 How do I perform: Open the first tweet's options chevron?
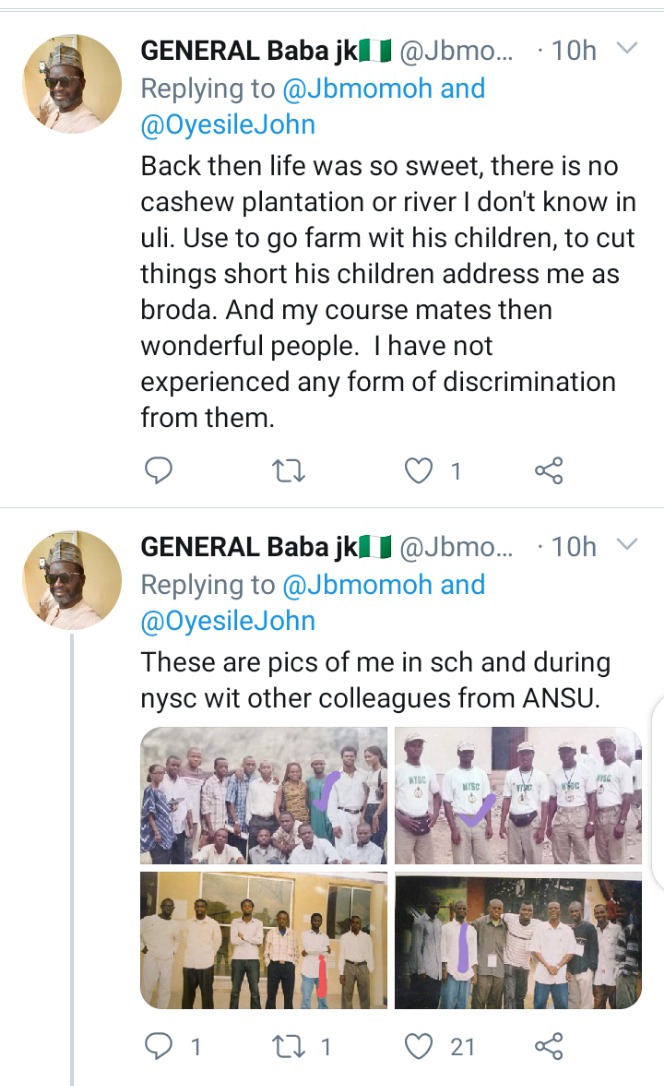coord(627,48)
